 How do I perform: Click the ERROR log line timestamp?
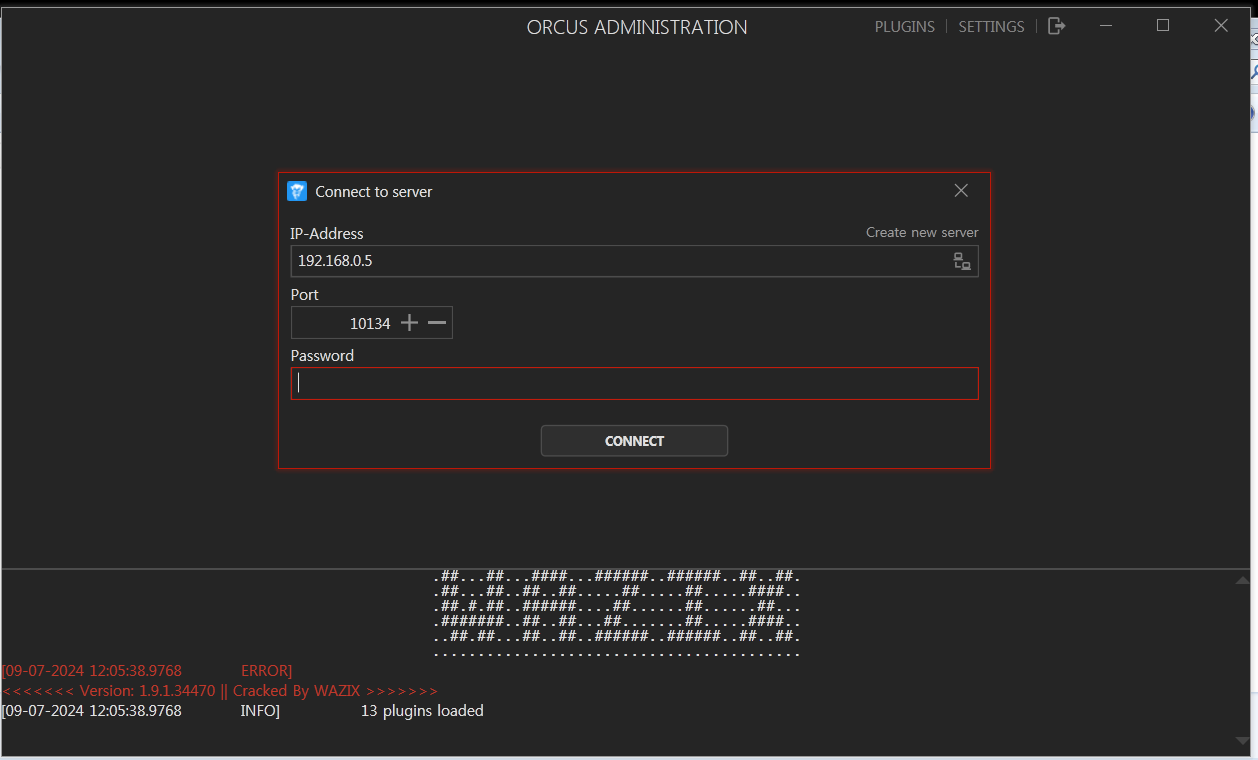coord(92,670)
